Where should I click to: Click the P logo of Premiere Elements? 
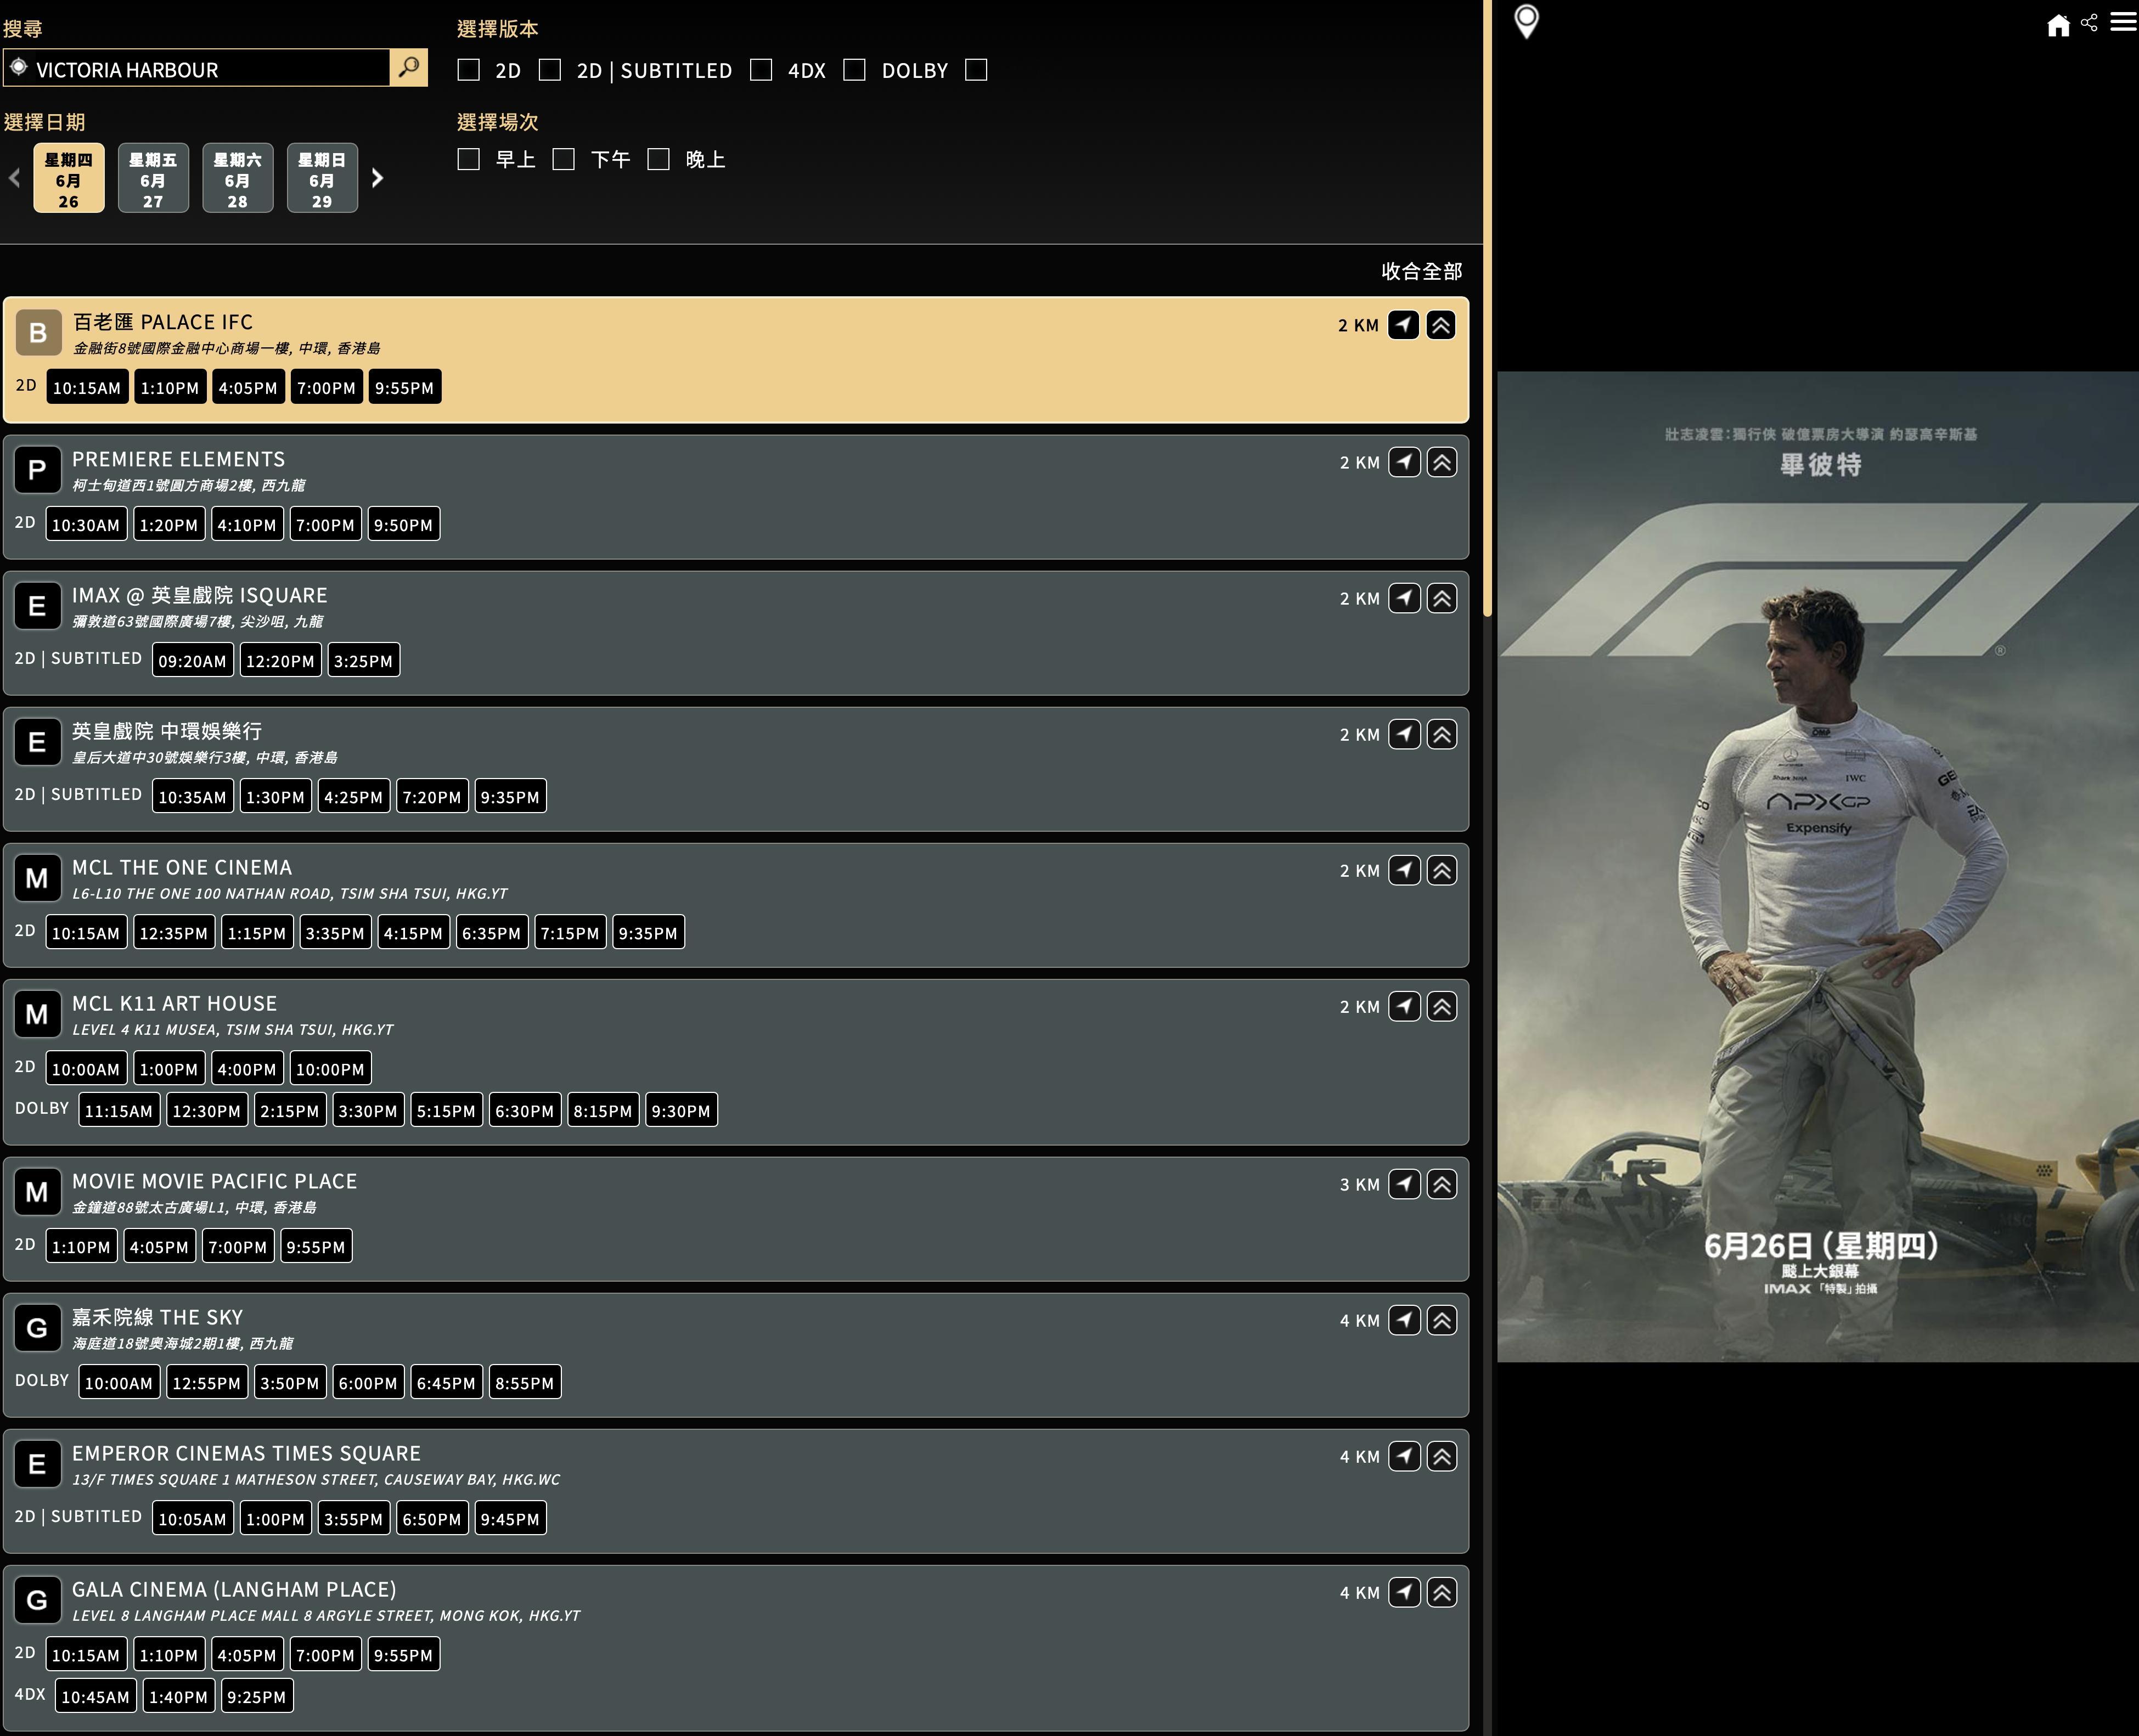coord(37,469)
